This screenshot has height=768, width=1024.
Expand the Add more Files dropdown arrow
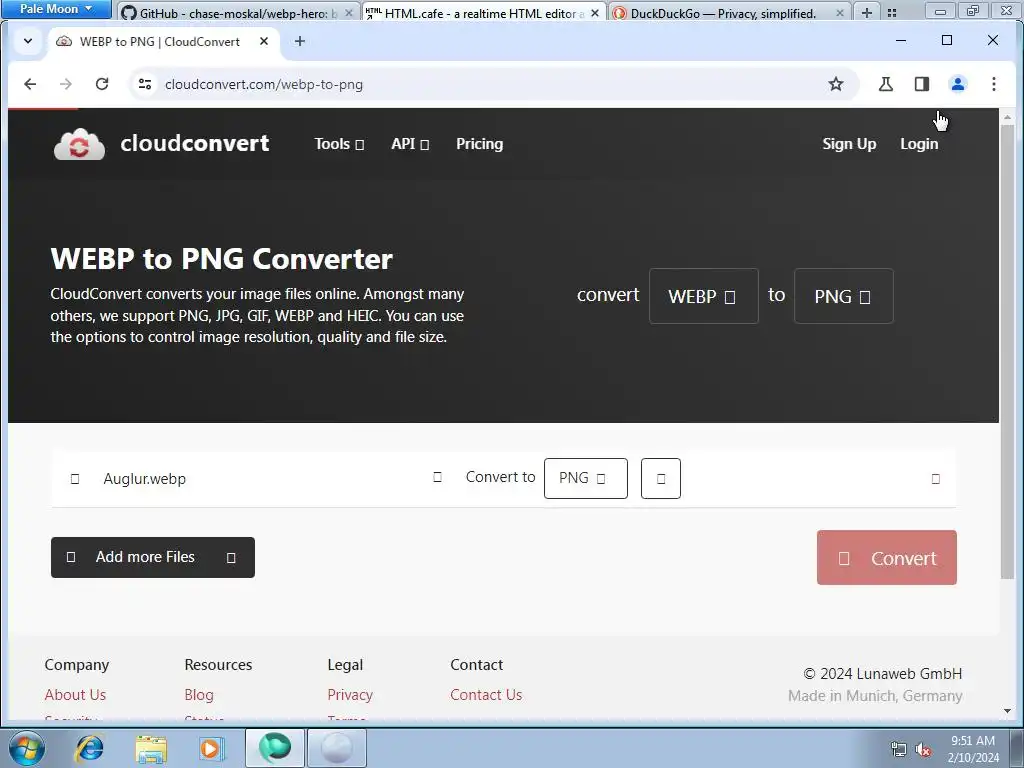pyautogui.click(x=231, y=558)
